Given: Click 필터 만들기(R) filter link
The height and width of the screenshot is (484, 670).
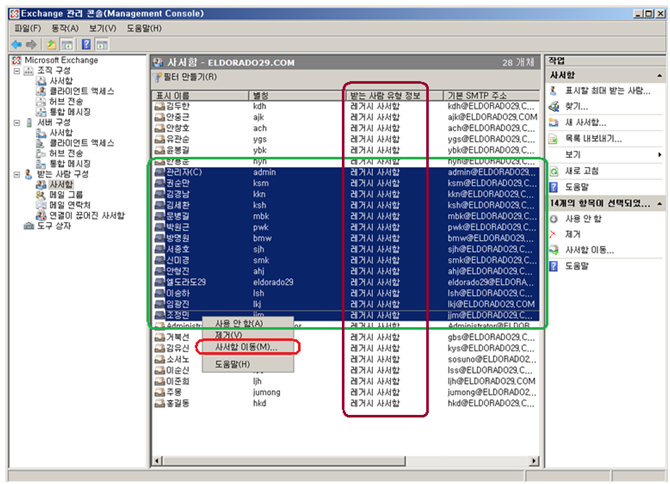Looking at the screenshot, I should click(190, 77).
